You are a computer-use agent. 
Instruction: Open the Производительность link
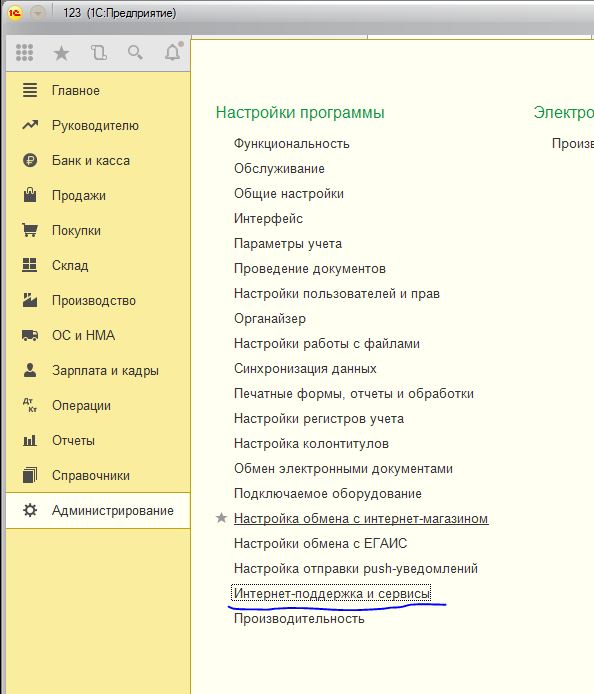299,619
